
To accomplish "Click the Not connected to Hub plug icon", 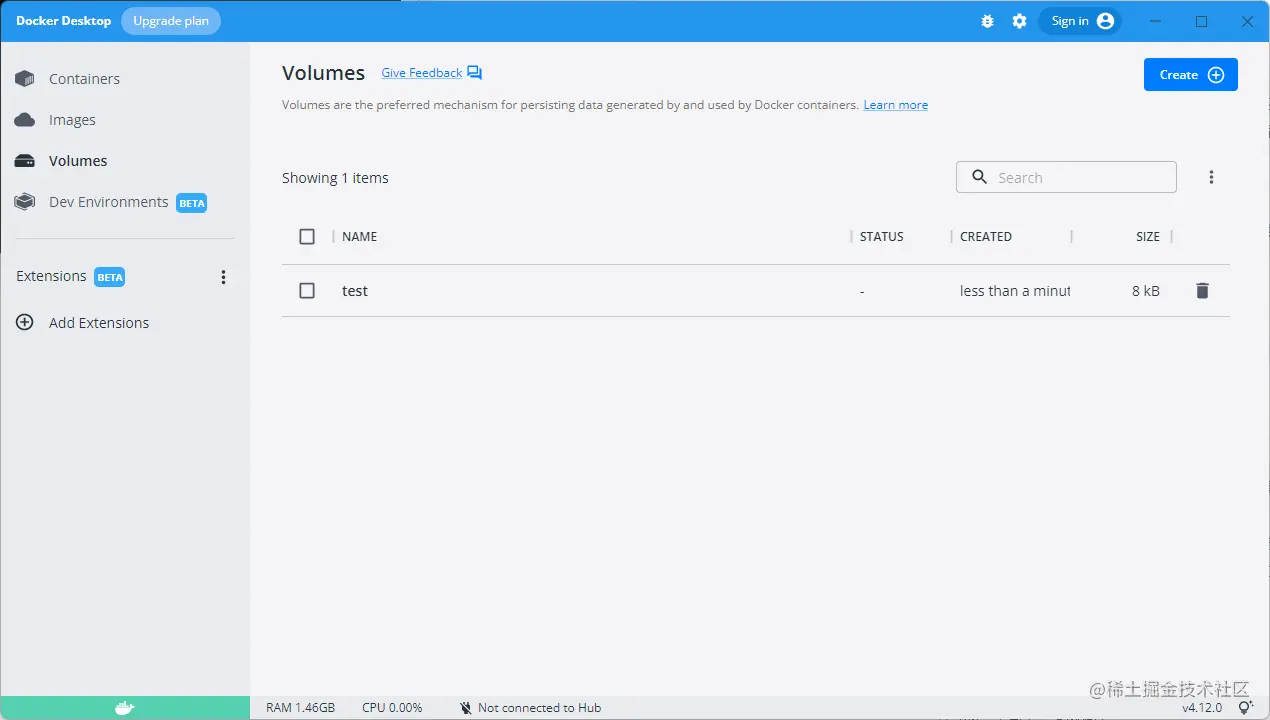I will [466, 708].
